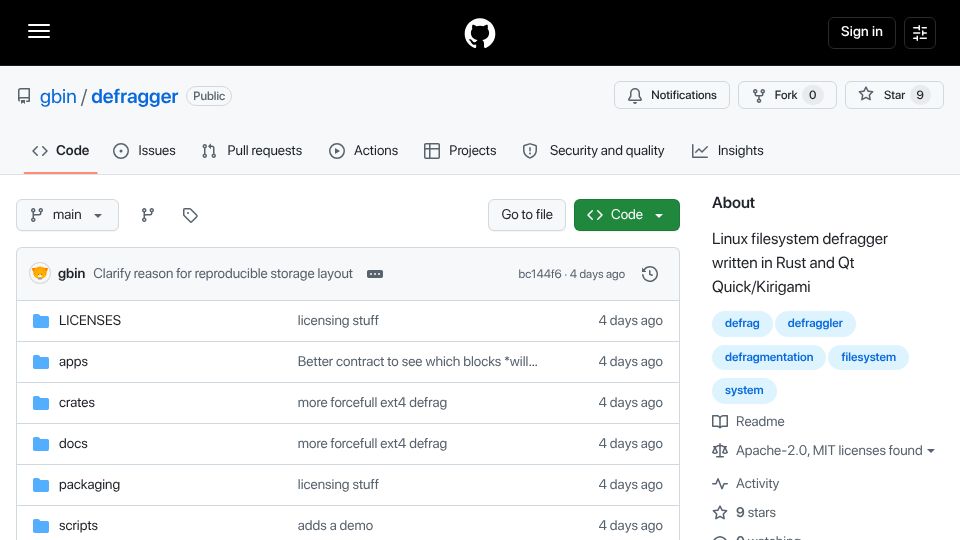The image size is (960, 540).
Task: Select the filesystem topic tag
Action: pyautogui.click(x=868, y=357)
